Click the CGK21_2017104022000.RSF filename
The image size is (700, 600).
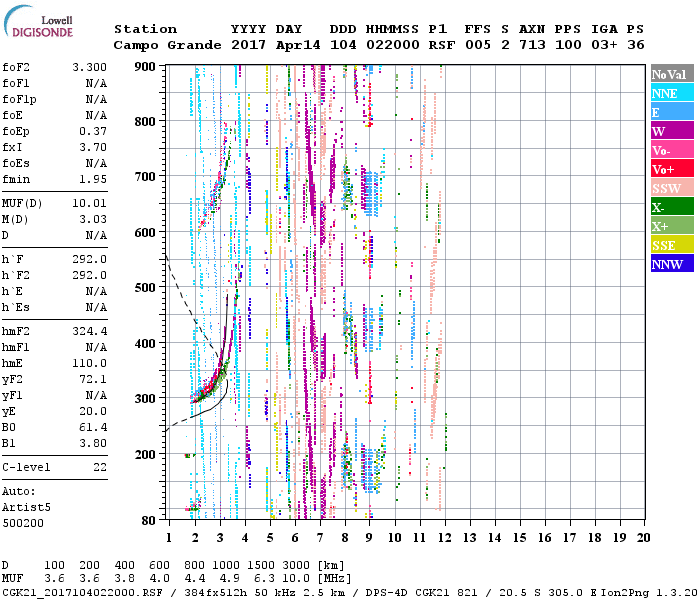click(x=83, y=592)
